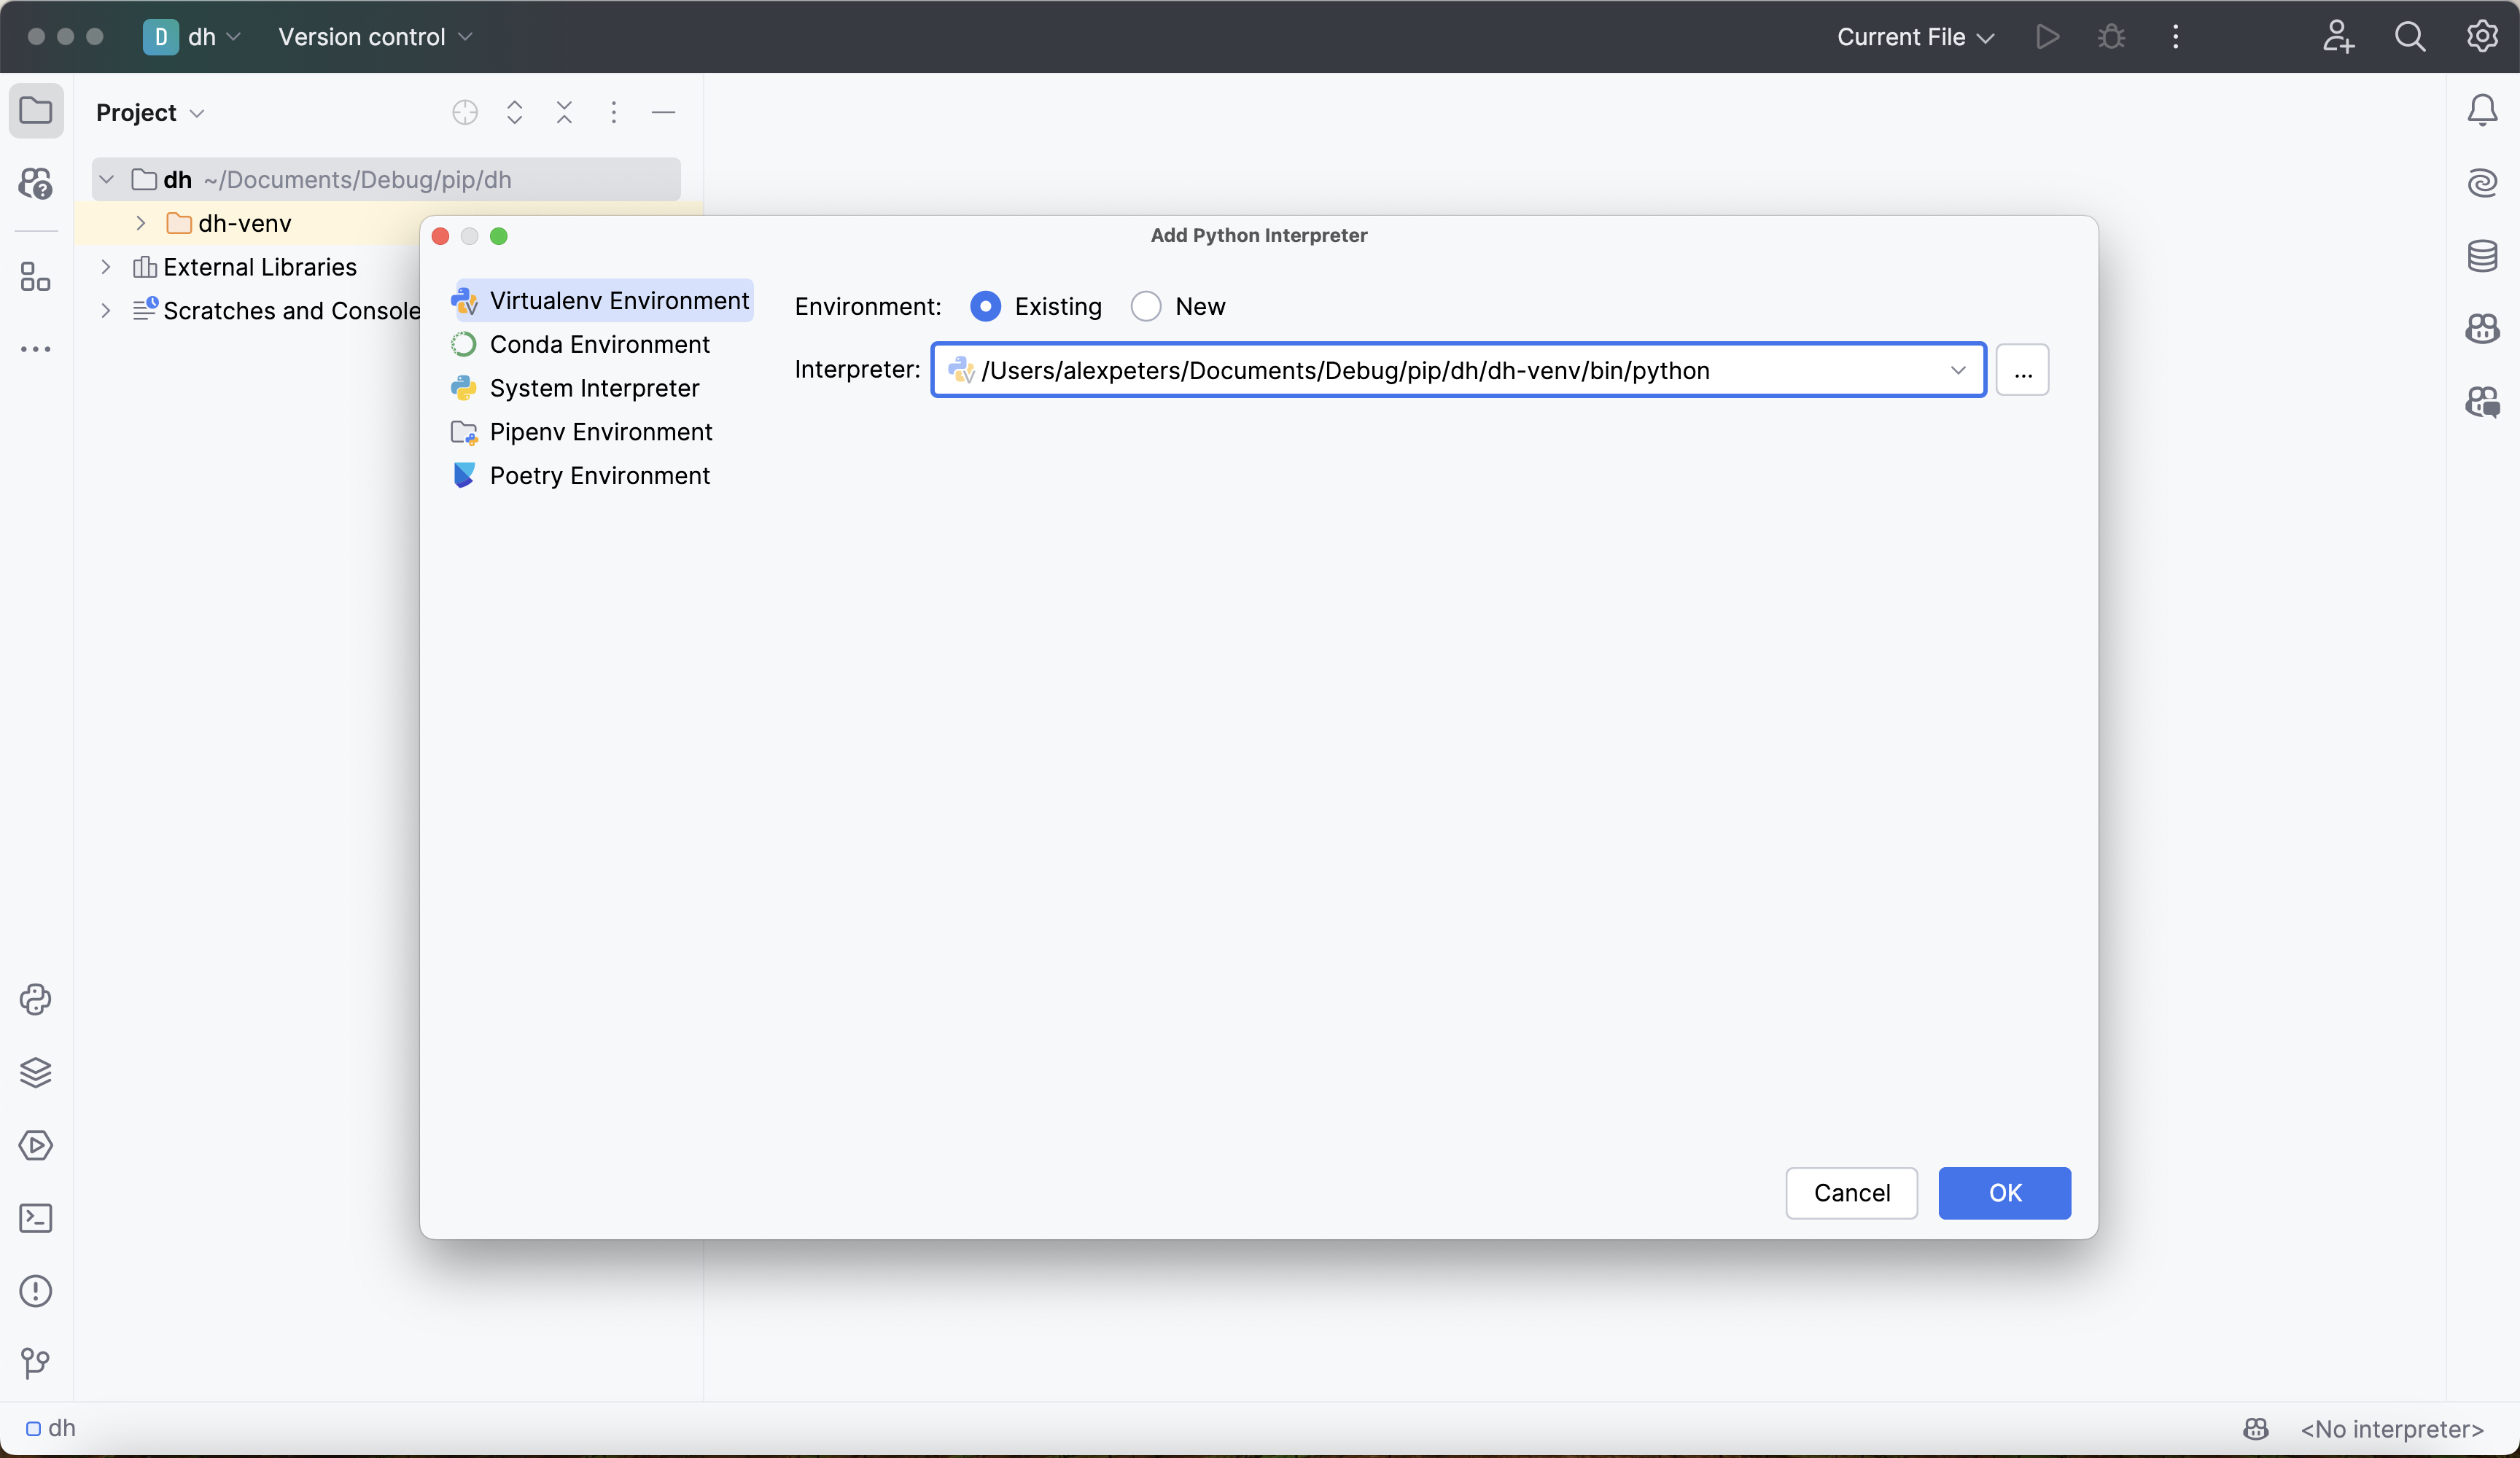Click the Structure tool window icon

tap(36, 277)
